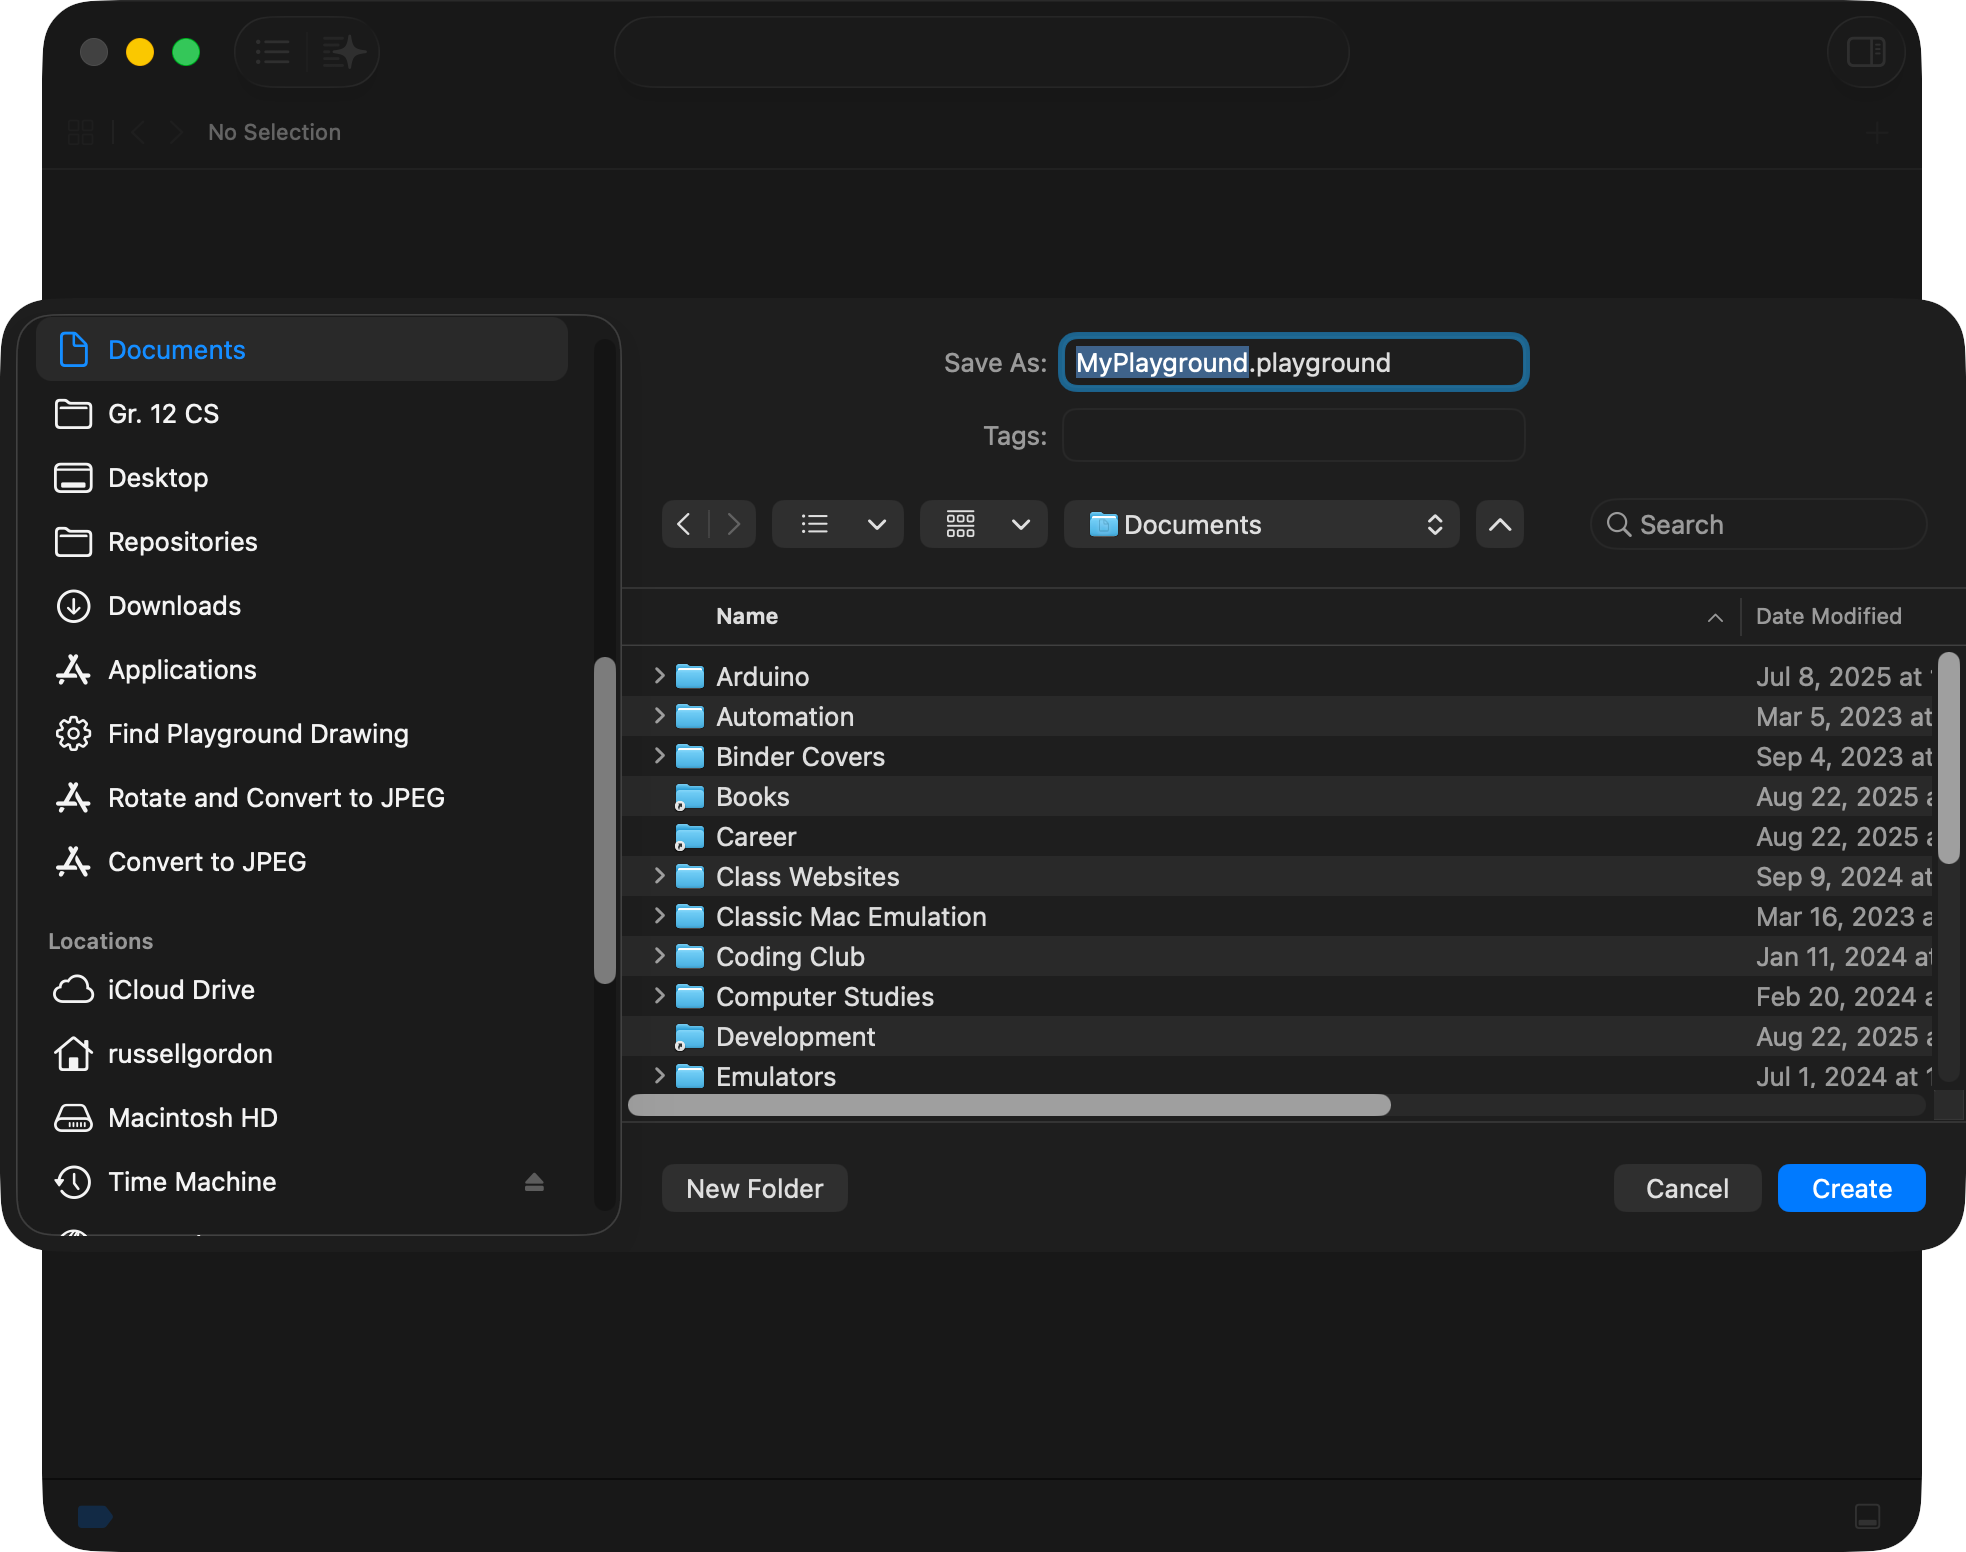Viewport: 1966px width, 1552px height.
Task: Open Applications sidebar shortcut
Action: [182, 670]
